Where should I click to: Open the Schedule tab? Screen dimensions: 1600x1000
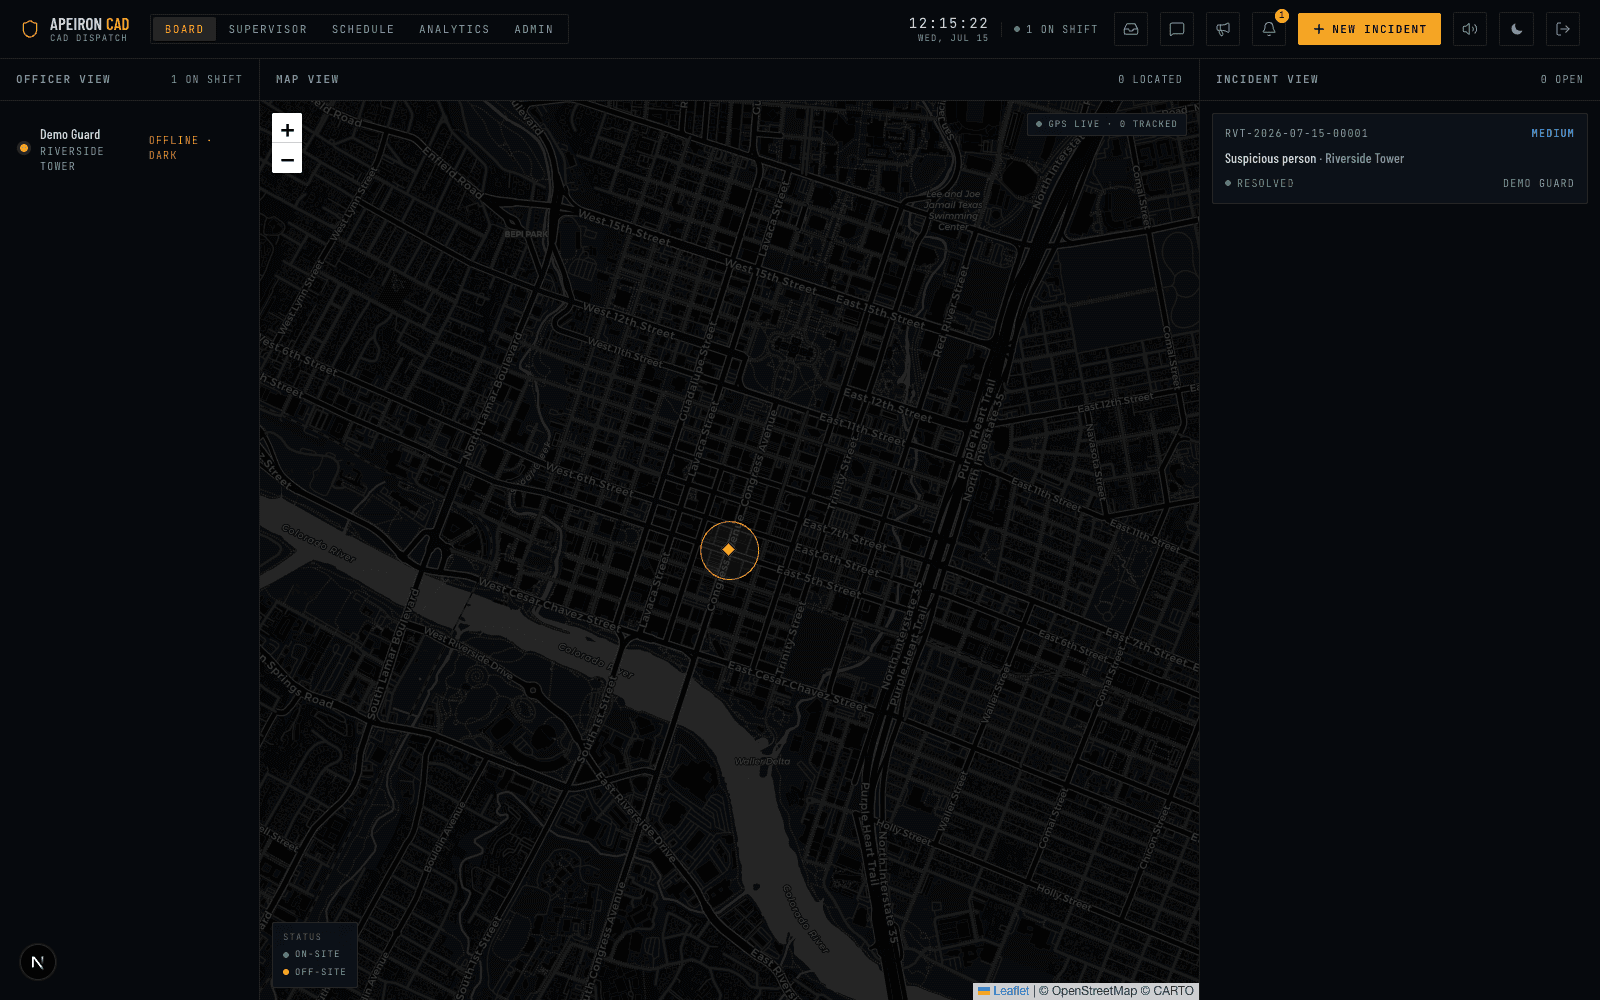click(x=363, y=29)
